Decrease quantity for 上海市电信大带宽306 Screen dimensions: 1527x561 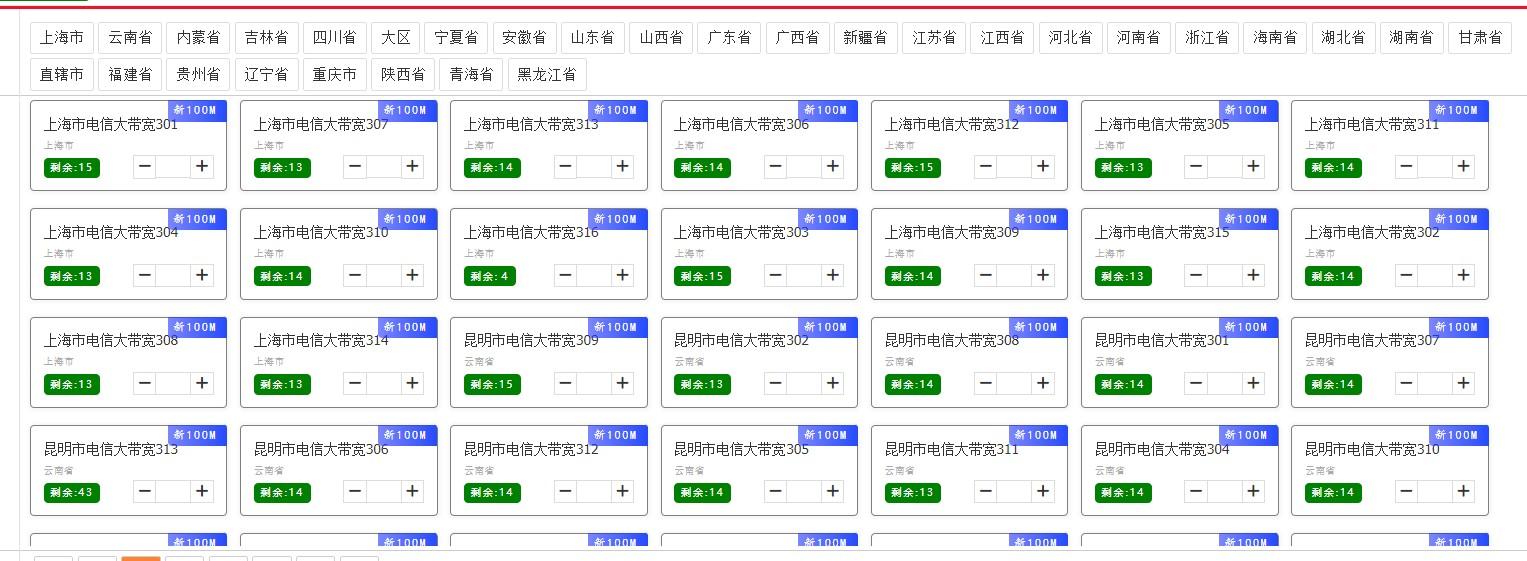click(x=775, y=166)
